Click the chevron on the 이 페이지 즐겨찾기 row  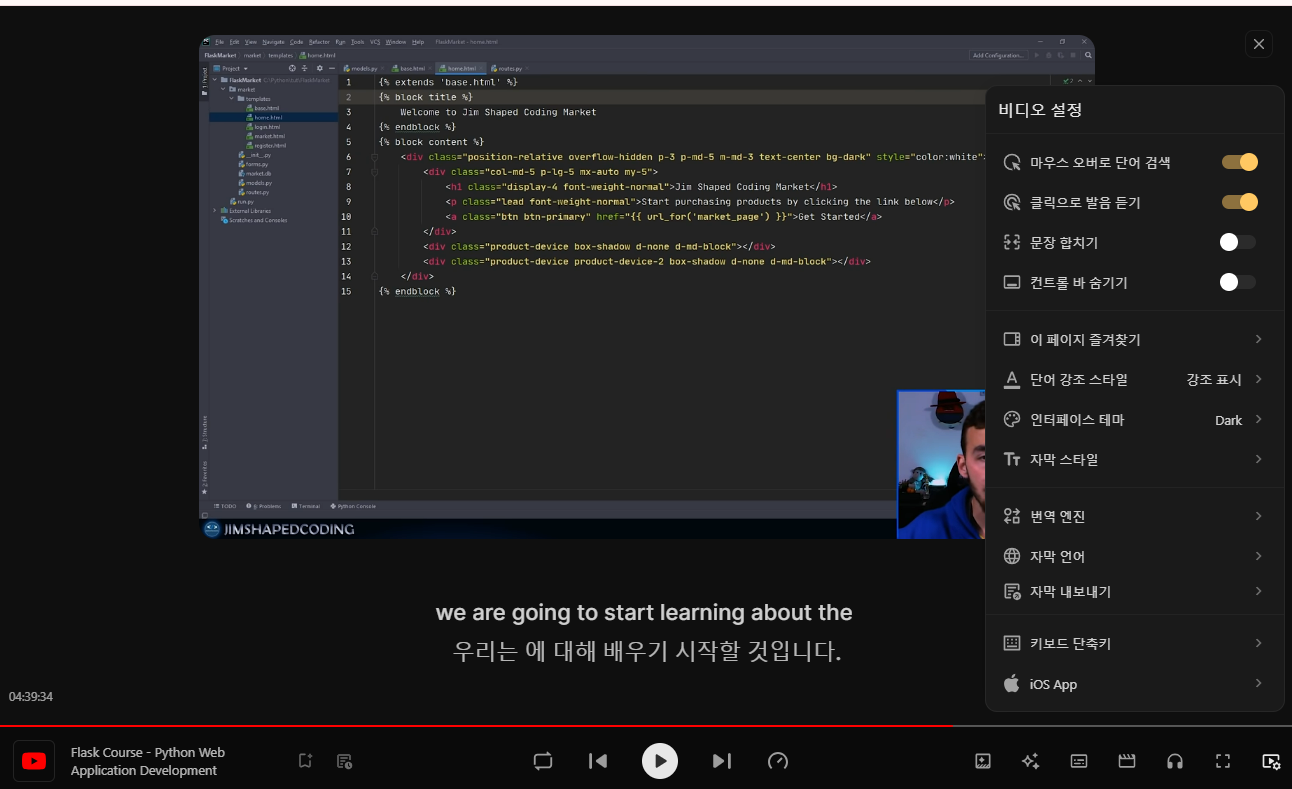(x=1258, y=339)
